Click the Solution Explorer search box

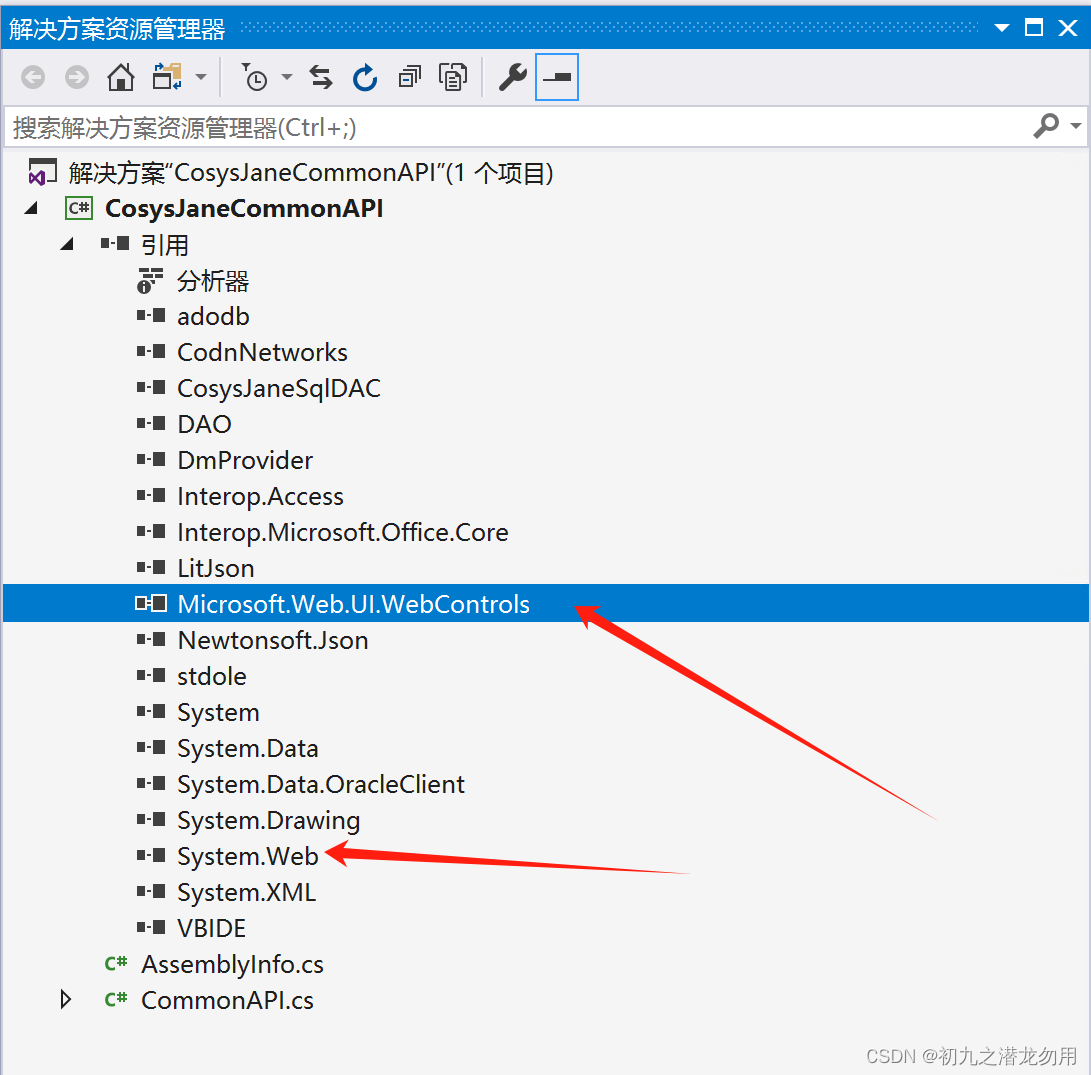tap(515, 127)
